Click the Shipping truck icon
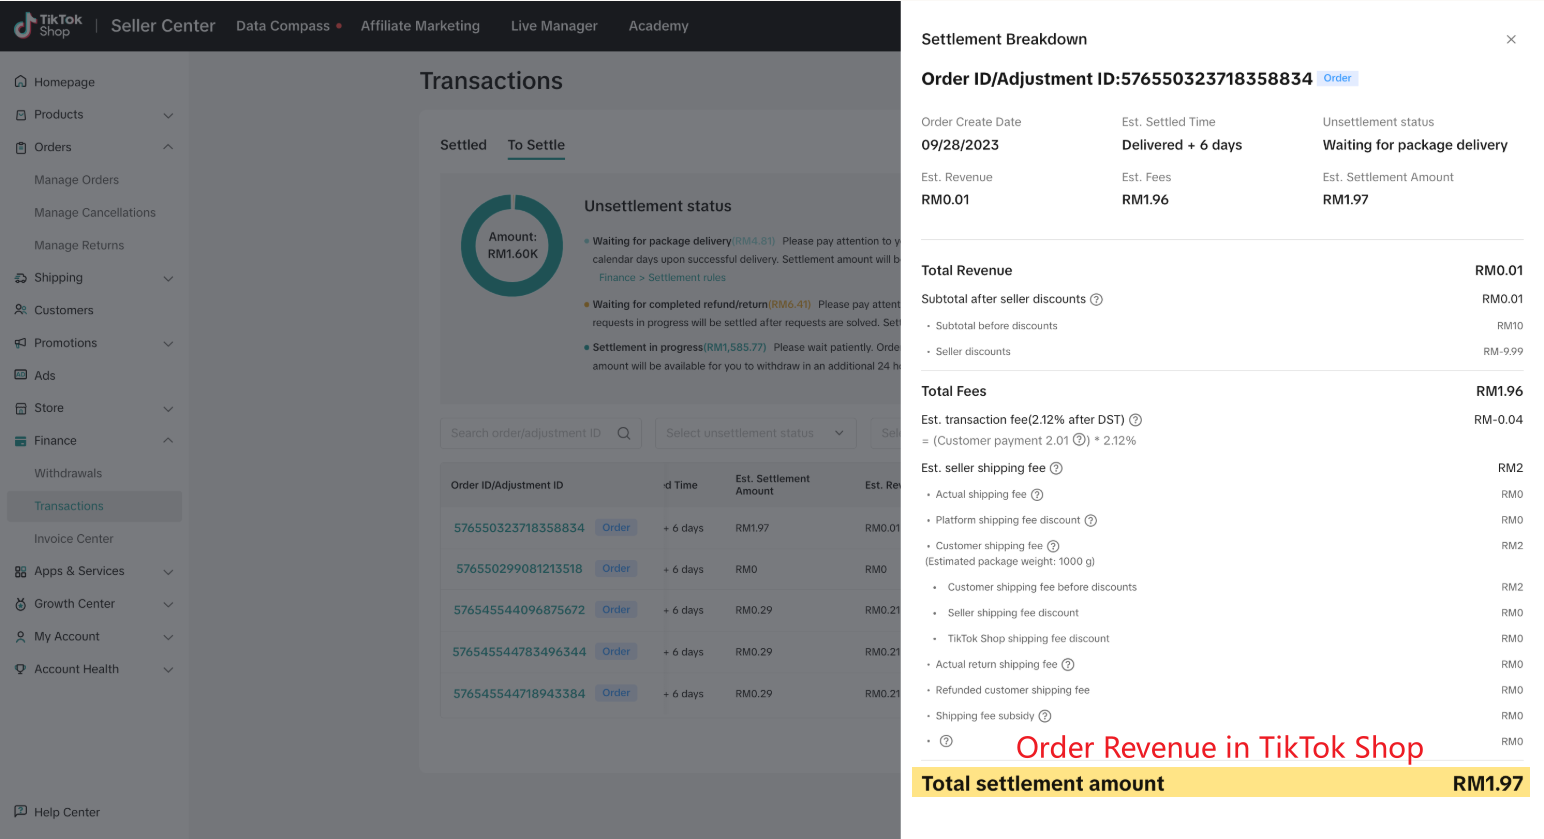 (x=21, y=278)
